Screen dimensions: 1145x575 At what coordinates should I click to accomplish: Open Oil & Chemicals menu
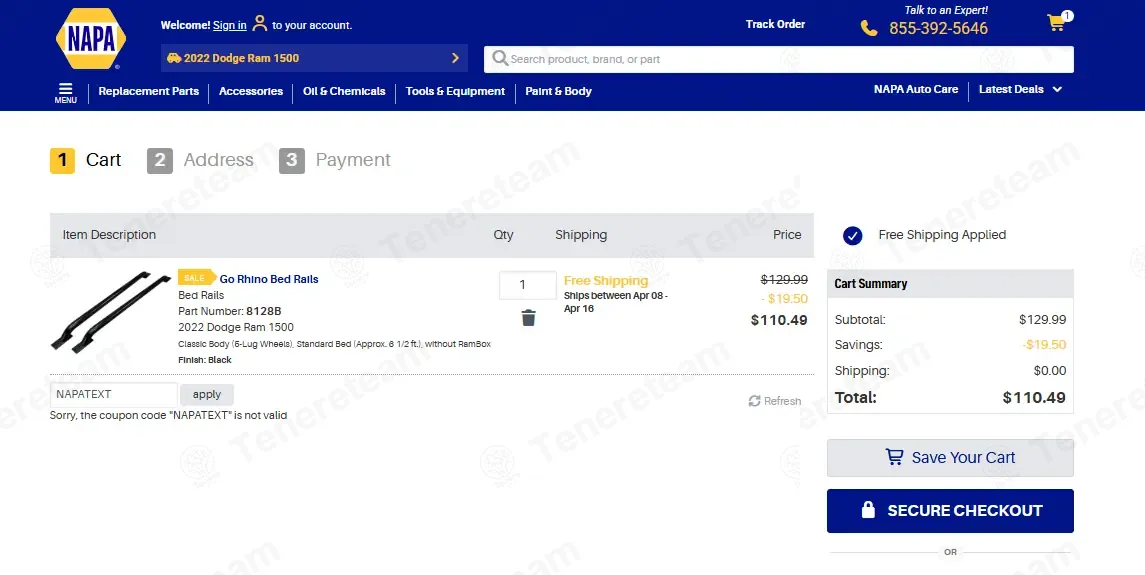[344, 91]
